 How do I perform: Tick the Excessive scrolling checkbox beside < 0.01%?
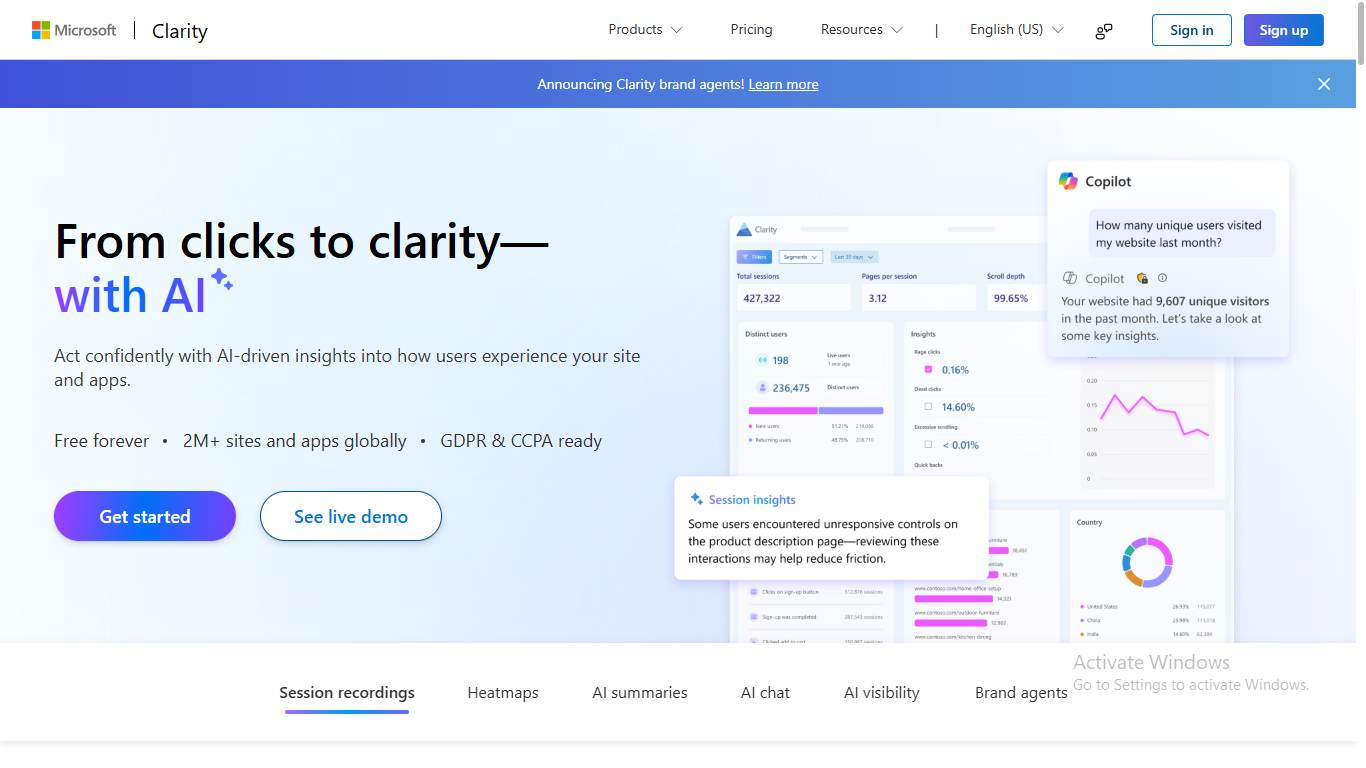(x=928, y=444)
